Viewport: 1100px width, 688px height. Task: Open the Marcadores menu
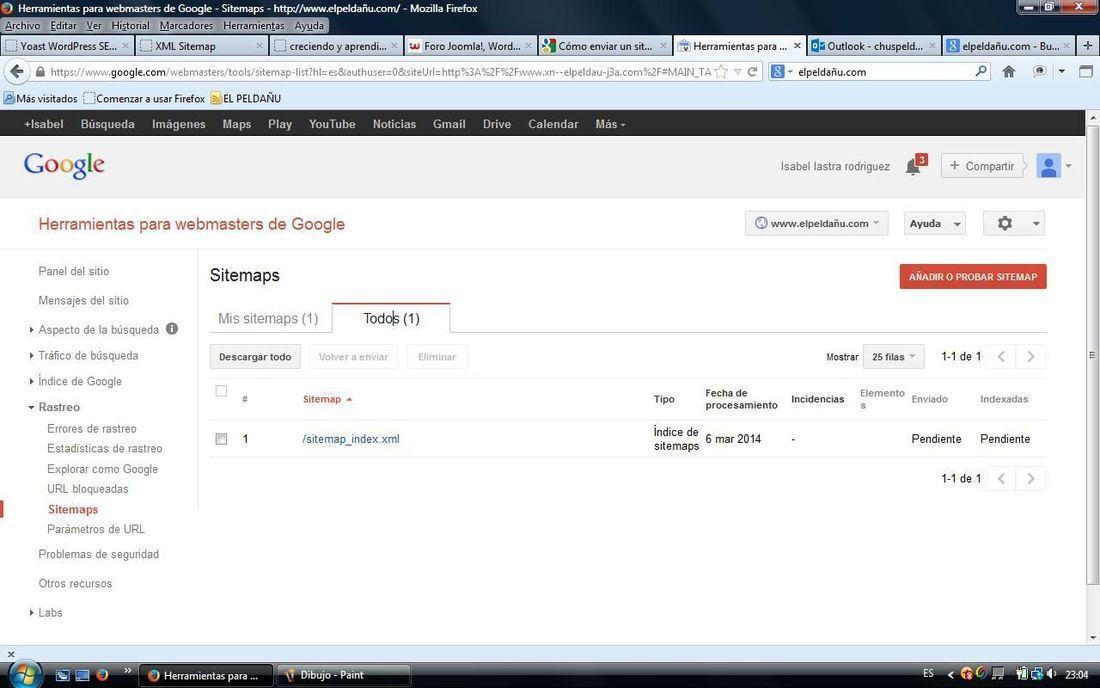(186, 25)
